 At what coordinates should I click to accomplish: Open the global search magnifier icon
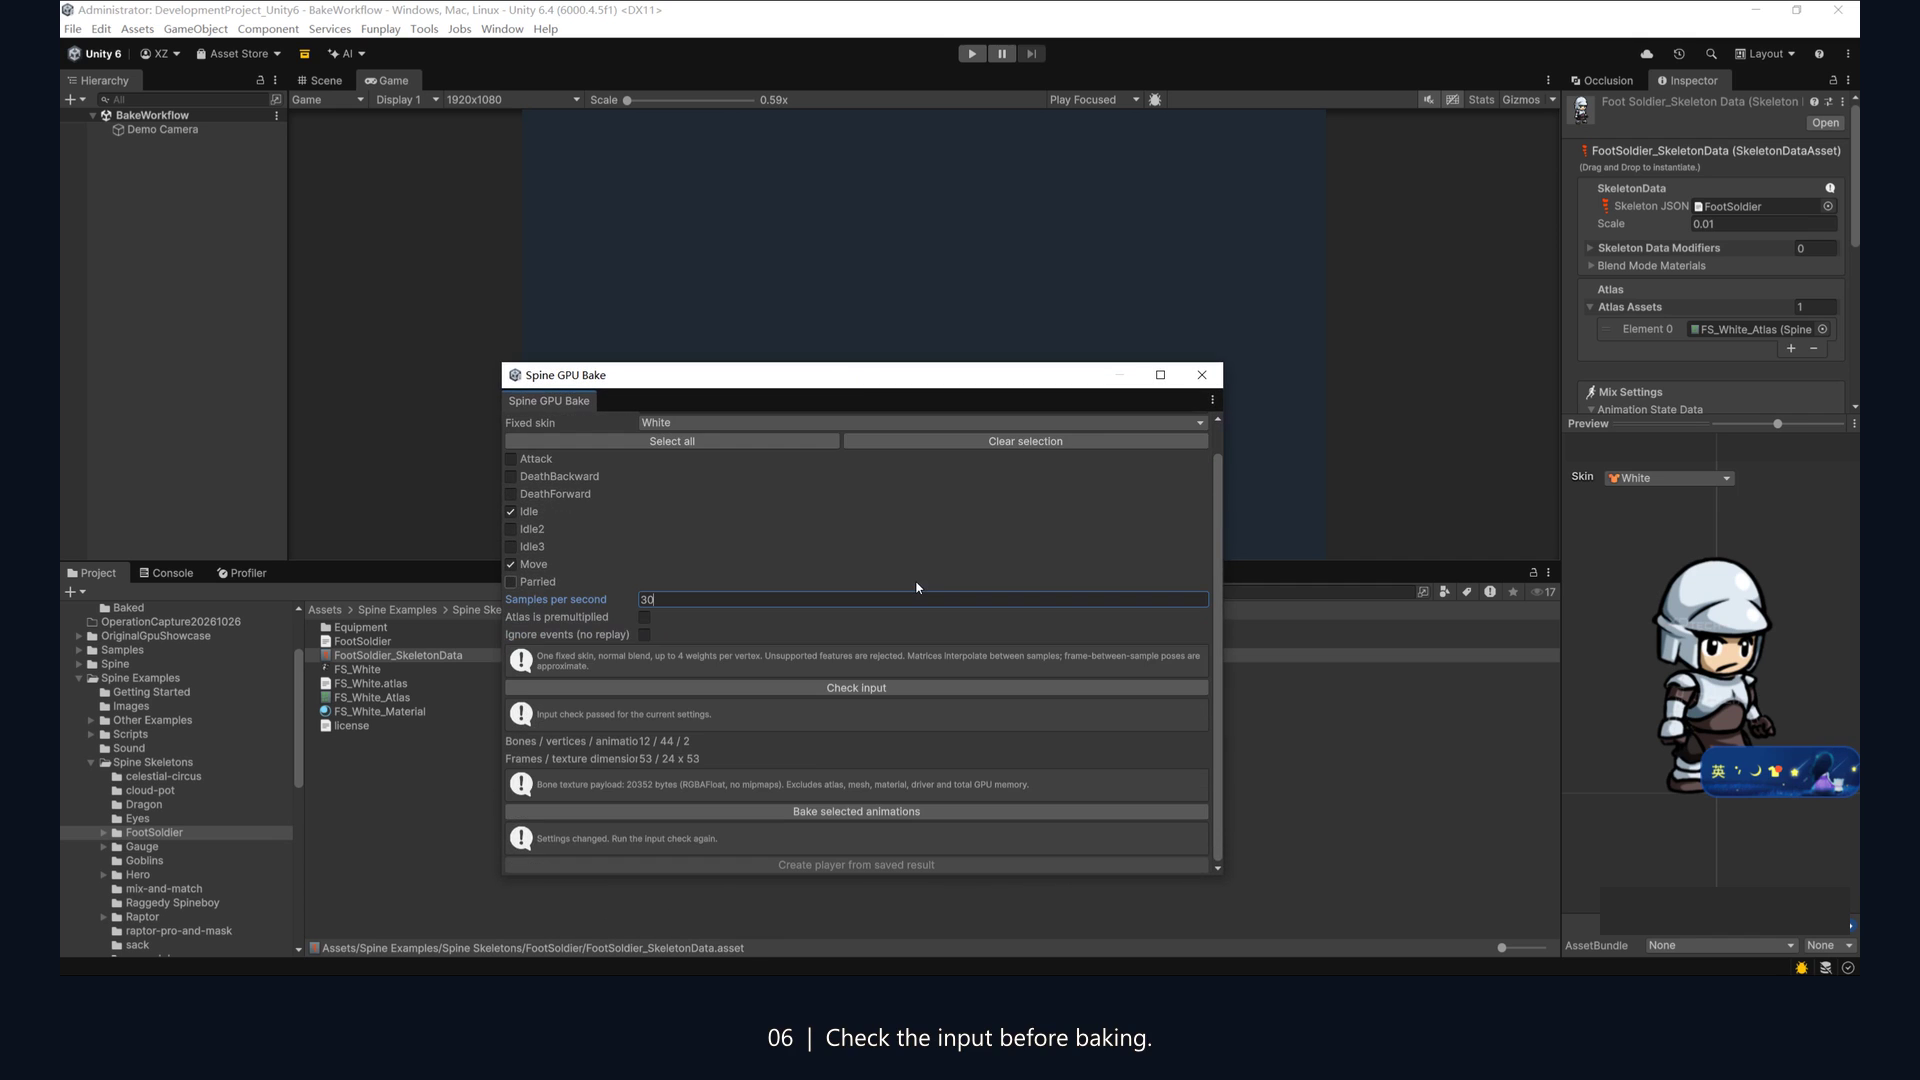[x=1711, y=54]
